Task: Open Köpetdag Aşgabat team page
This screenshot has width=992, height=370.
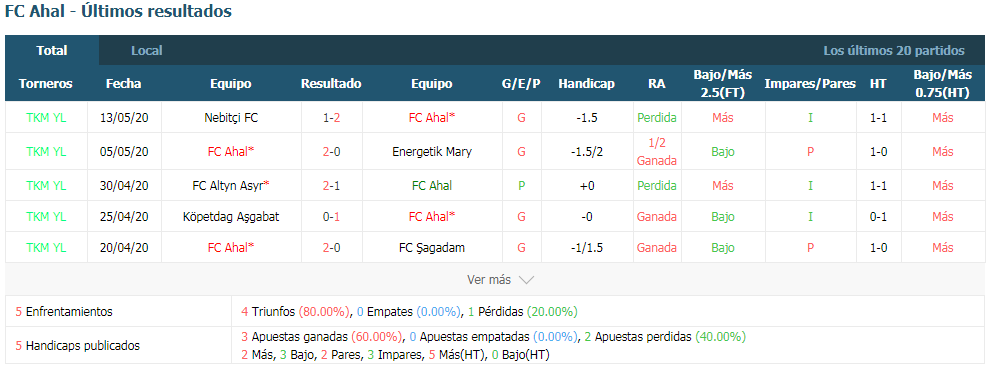Action: tap(231, 217)
